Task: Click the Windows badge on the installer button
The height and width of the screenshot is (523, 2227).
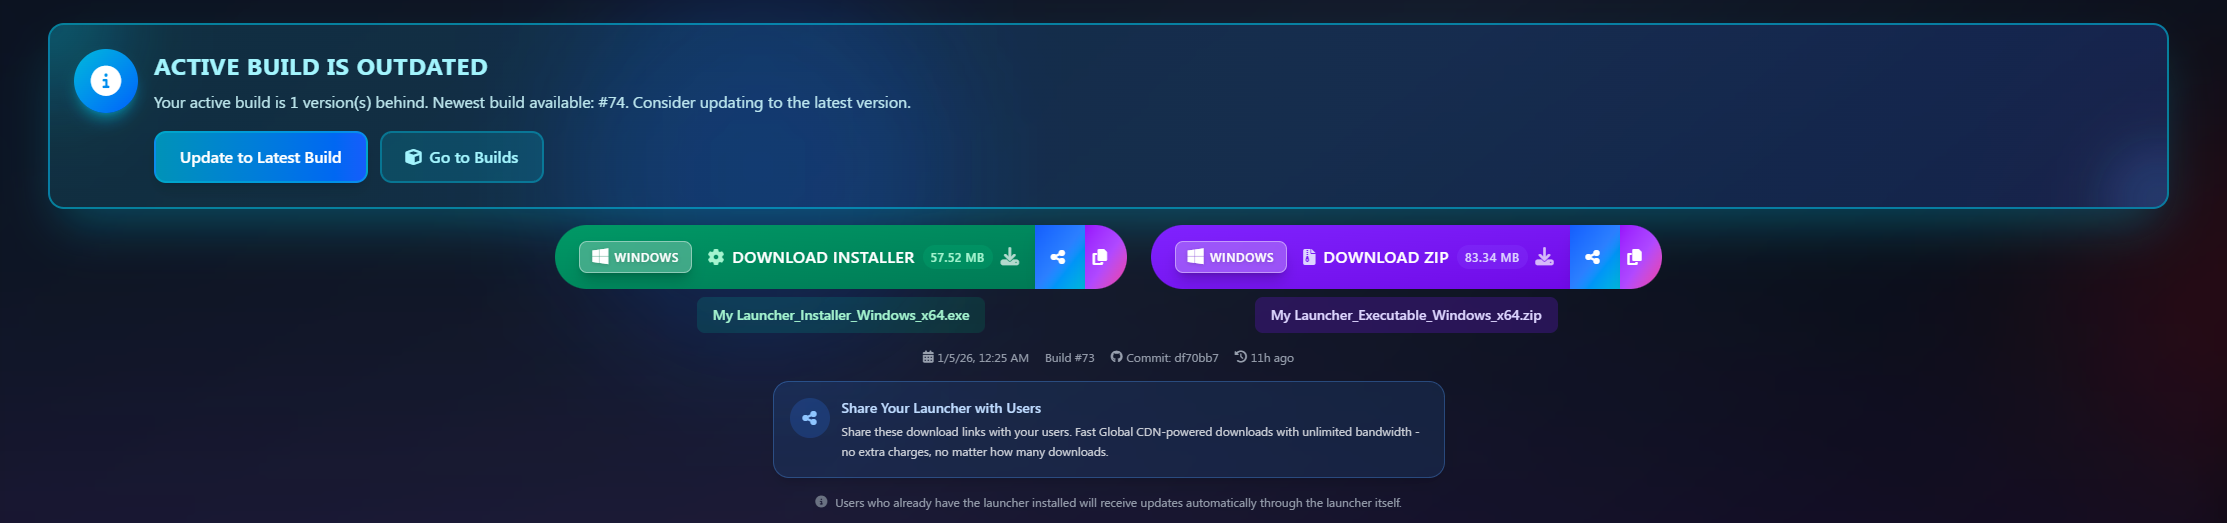Action: coord(635,257)
